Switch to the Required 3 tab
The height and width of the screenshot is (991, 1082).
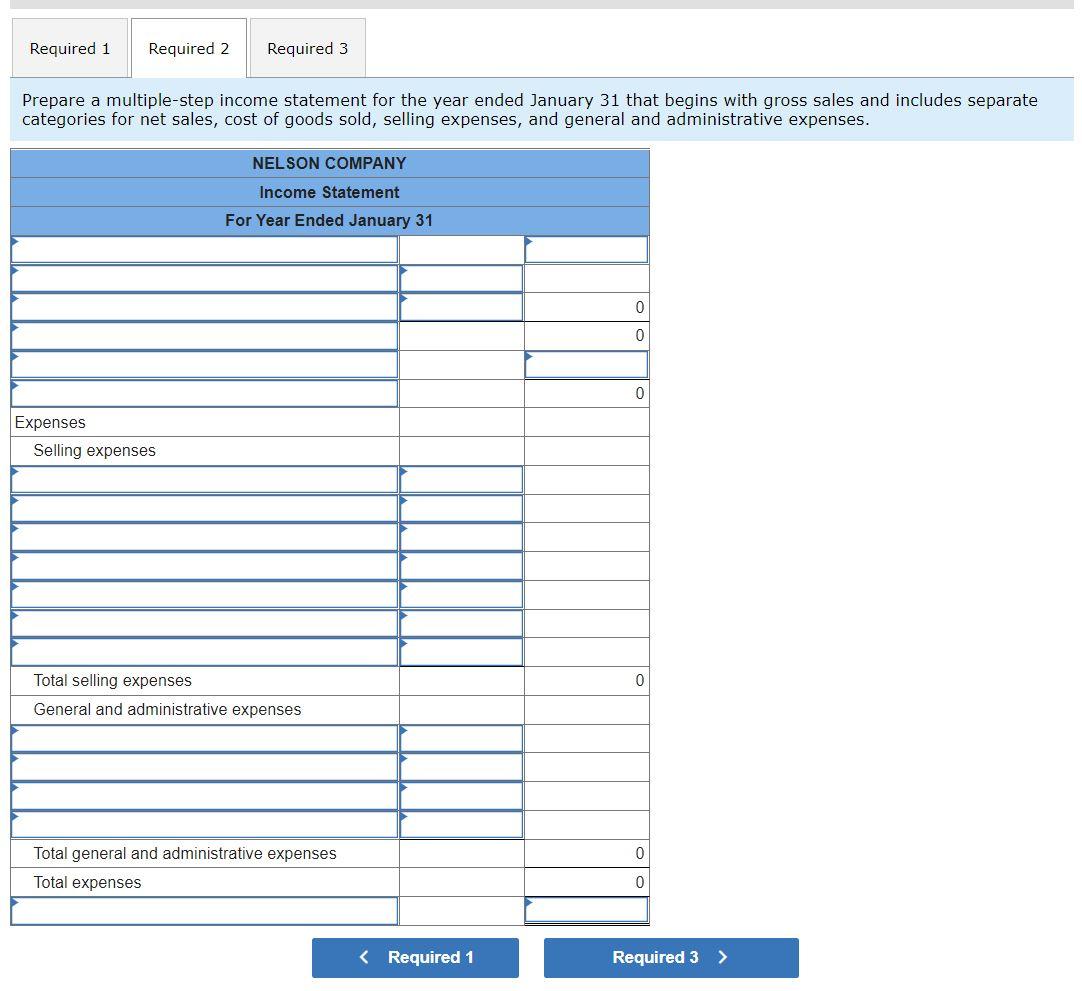click(307, 48)
